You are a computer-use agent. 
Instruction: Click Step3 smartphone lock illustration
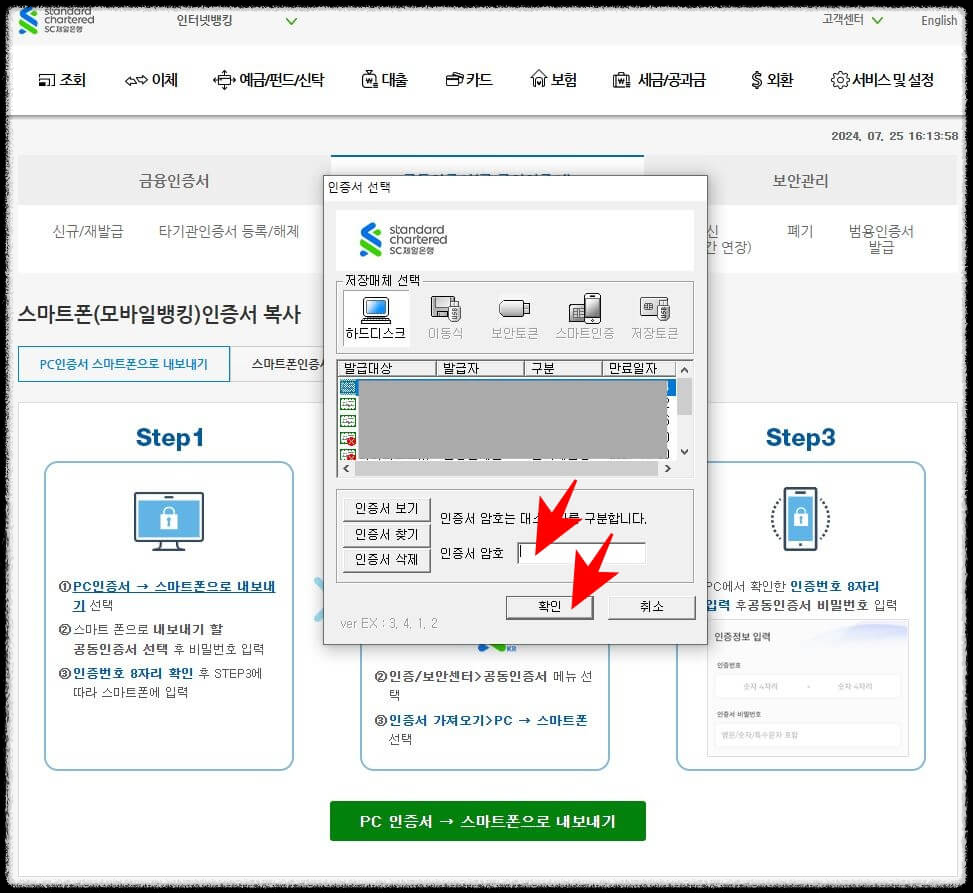coord(800,519)
